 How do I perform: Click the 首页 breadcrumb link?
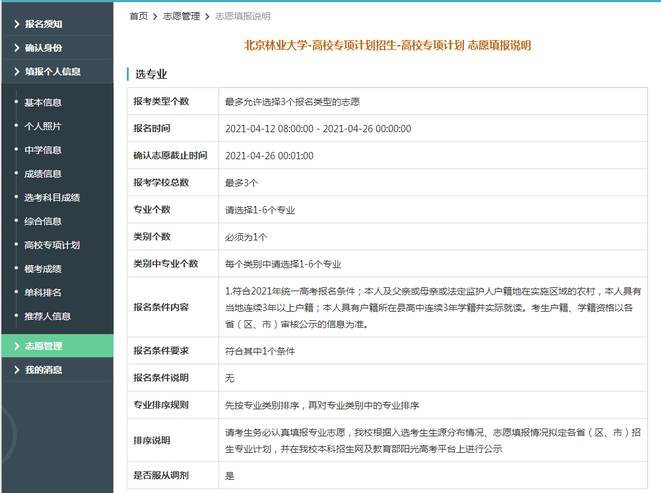pos(138,17)
